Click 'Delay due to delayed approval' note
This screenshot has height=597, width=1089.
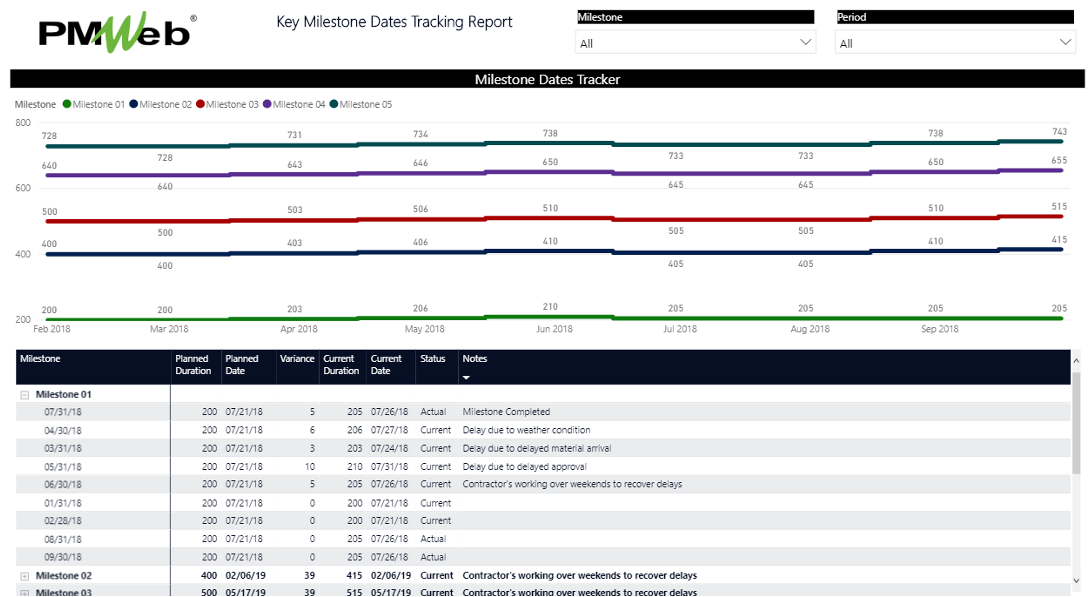point(524,467)
